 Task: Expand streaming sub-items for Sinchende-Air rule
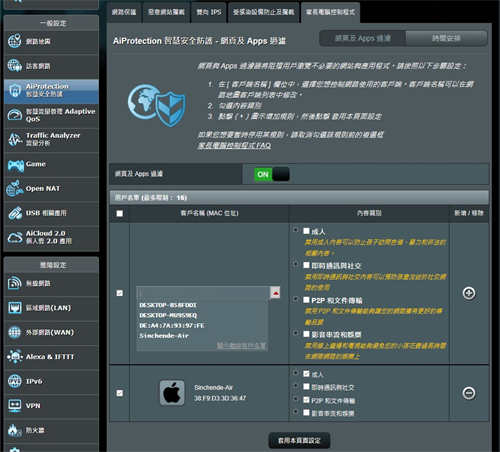pos(296,412)
